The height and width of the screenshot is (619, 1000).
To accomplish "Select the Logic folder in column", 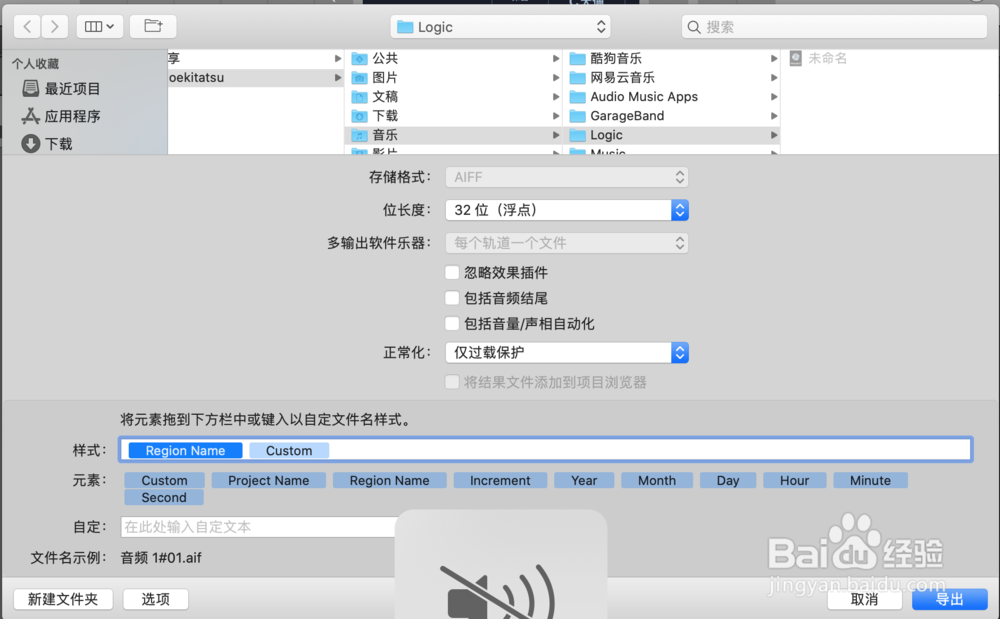I will (x=672, y=135).
